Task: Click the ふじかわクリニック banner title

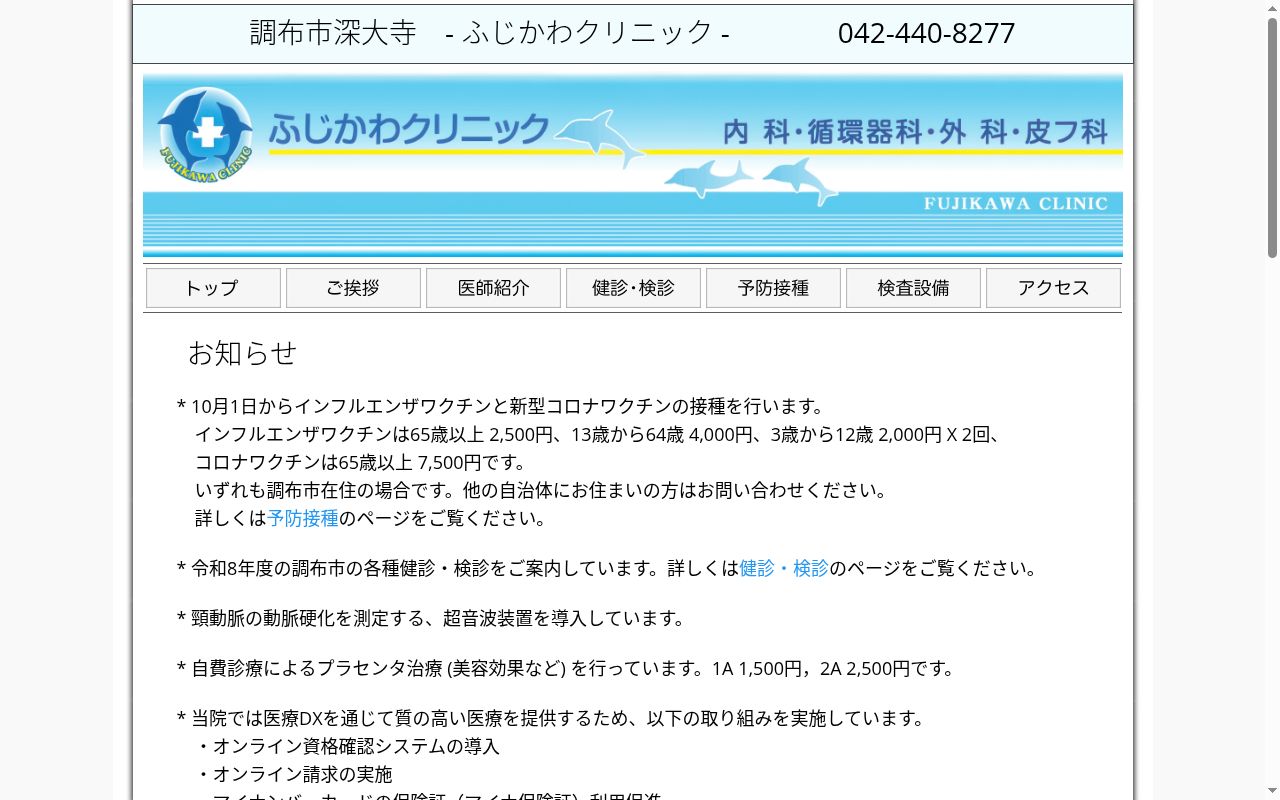Action: (x=409, y=129)
